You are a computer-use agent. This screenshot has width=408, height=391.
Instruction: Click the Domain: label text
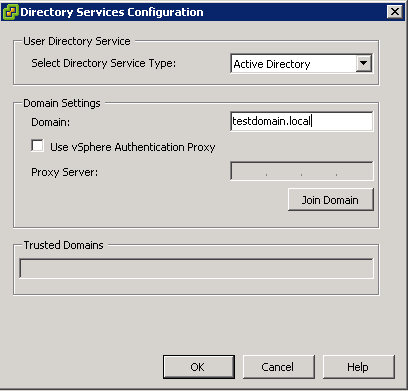click(x=51, y=122)
